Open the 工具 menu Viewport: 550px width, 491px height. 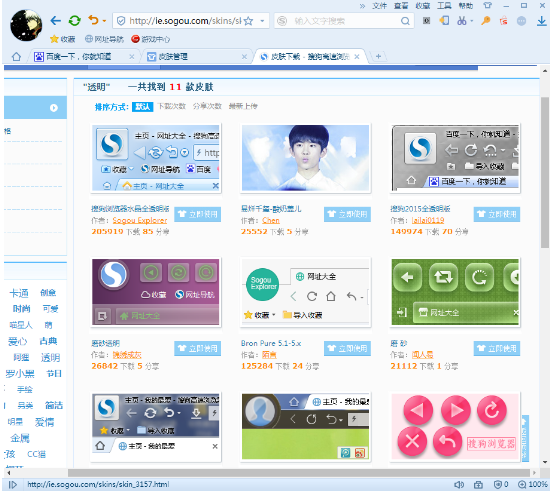444,6
